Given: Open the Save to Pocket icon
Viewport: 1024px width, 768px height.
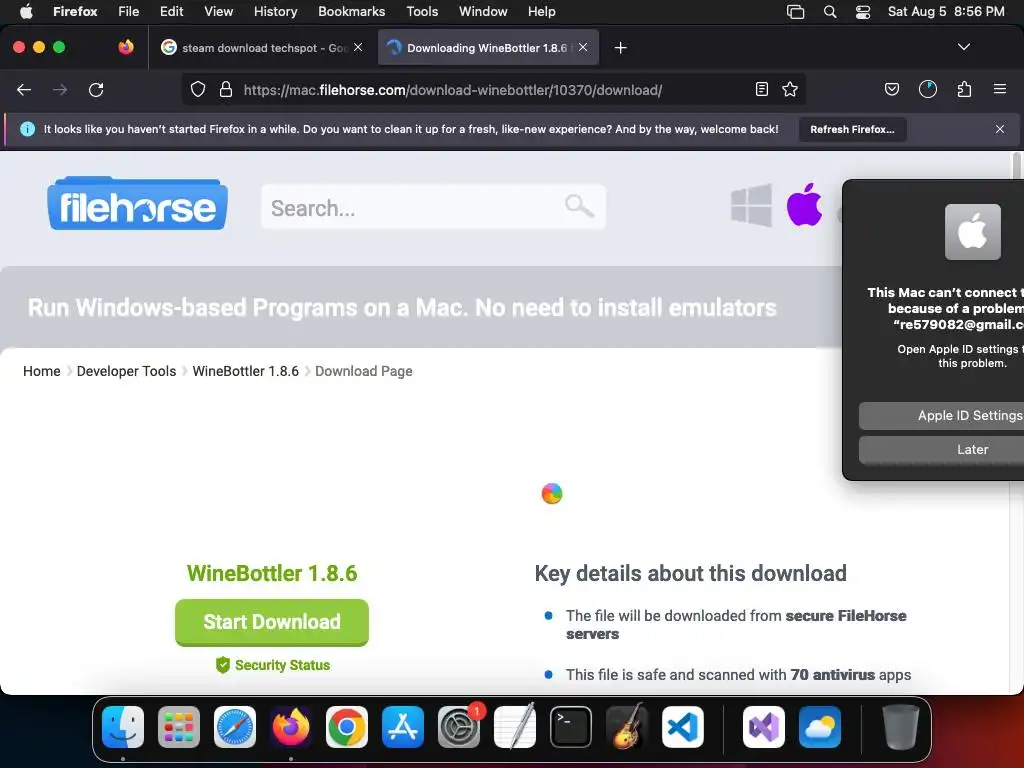Looking at the screenshot, I should tap(892, 89).
